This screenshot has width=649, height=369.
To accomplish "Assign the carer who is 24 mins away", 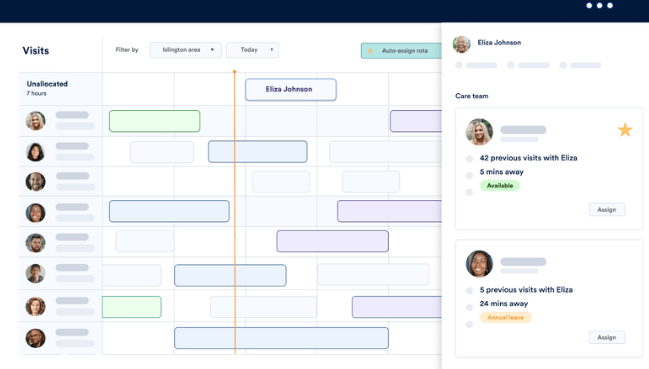I will click(x=607, y=337).
